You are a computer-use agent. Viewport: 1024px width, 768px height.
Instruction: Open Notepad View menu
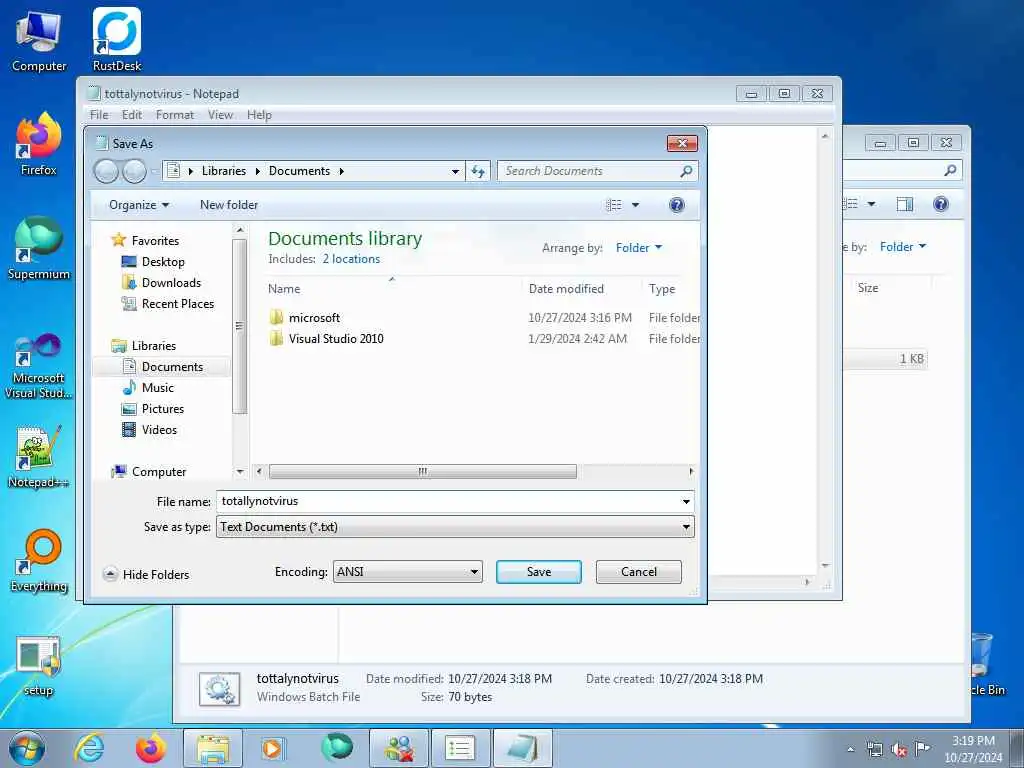[221, 115]
